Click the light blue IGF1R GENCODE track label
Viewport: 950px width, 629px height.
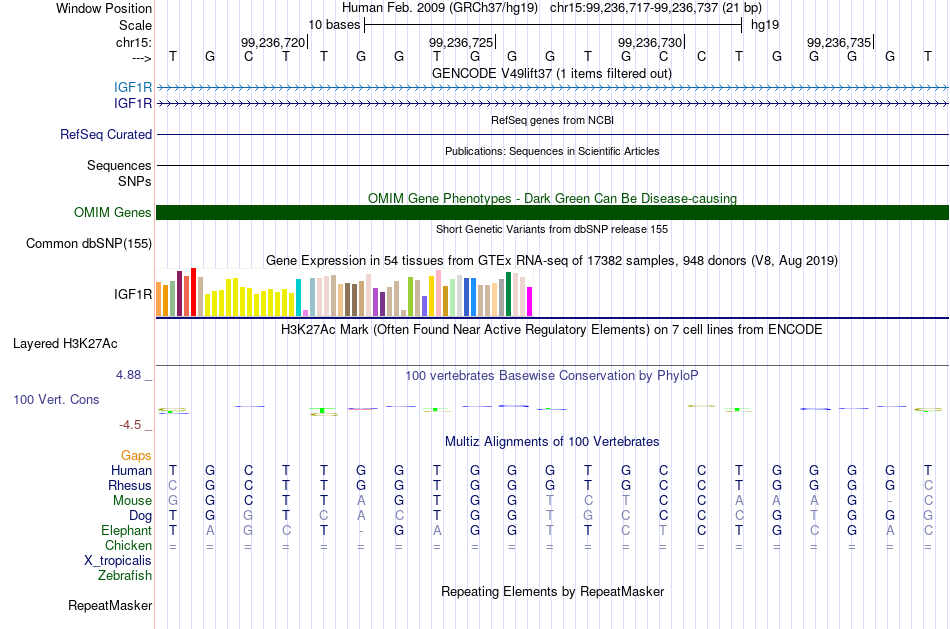click(133, 87)
